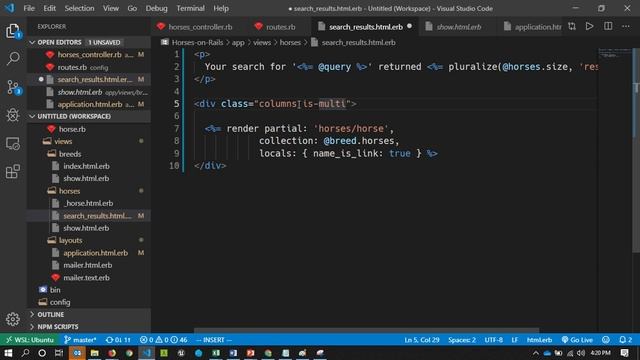This screenshot has height=360, width=640.
Task: Click the Cortana circle icon on taskbar
Action: pyautogui.click(x=42, y=353)
